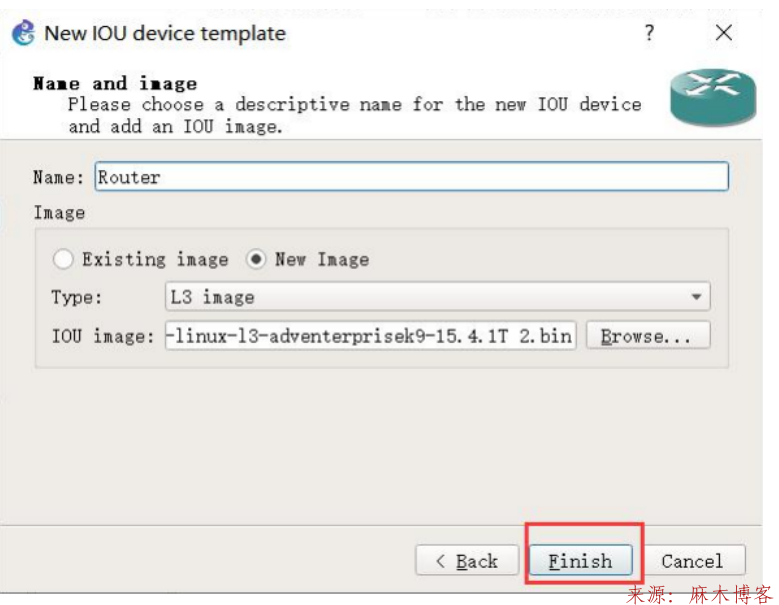Click the router icon in the header
Screen dimensions: 779x605
(712, 97)
